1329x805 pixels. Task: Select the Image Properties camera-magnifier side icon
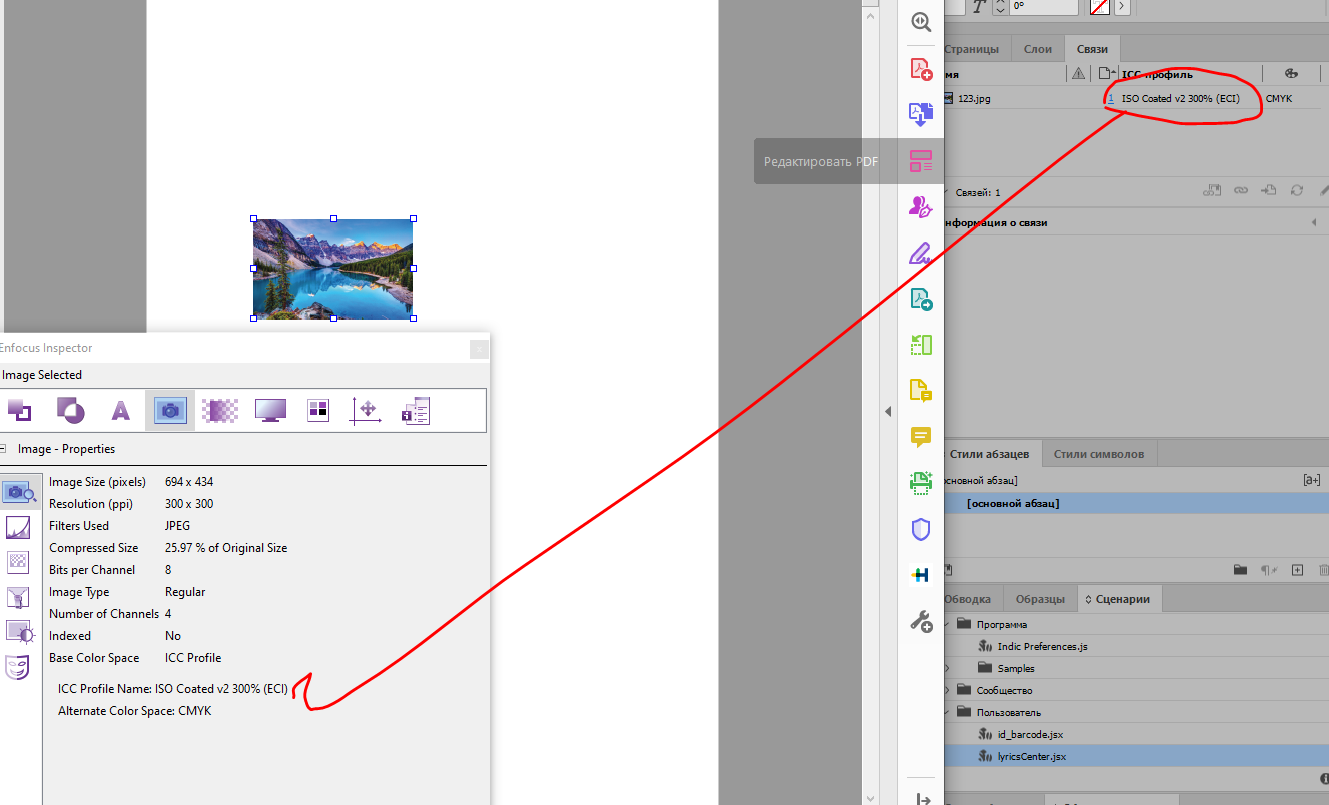[x=21, y=492]
